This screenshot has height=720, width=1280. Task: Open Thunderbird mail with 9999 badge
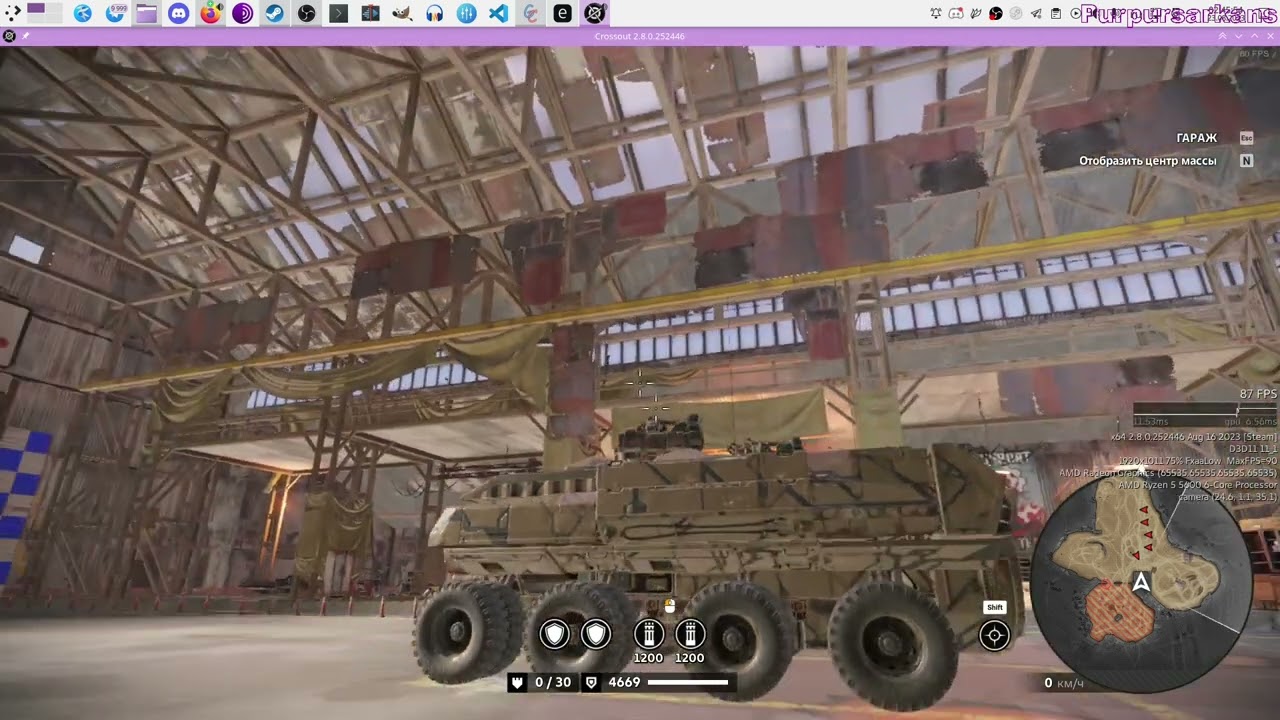click(114, 14)
